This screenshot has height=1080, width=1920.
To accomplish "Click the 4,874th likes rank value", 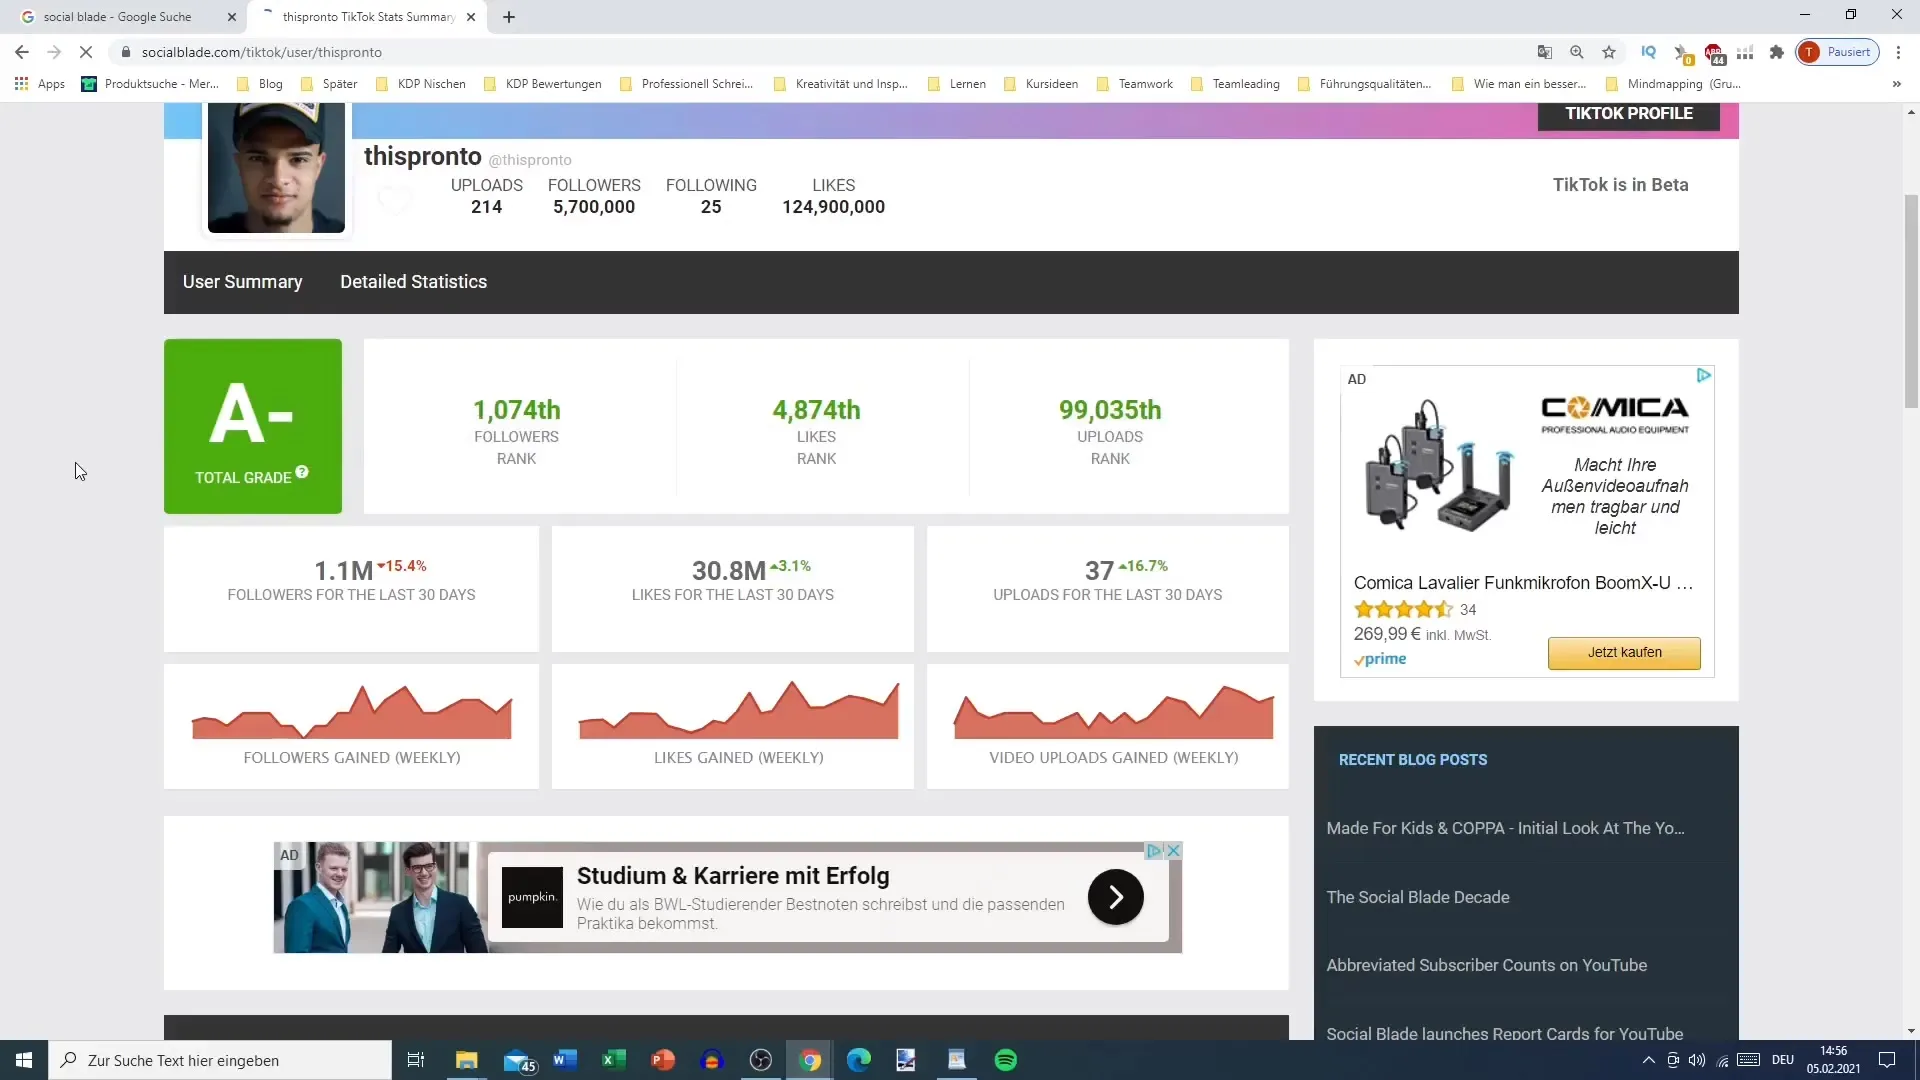I will coord(816,410).
